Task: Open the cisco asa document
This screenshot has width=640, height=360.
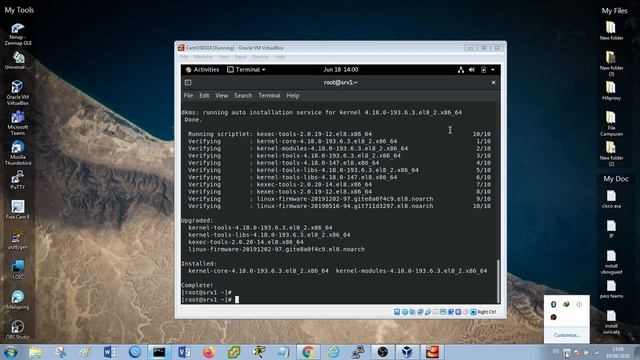Action: [x=611, y=199]
